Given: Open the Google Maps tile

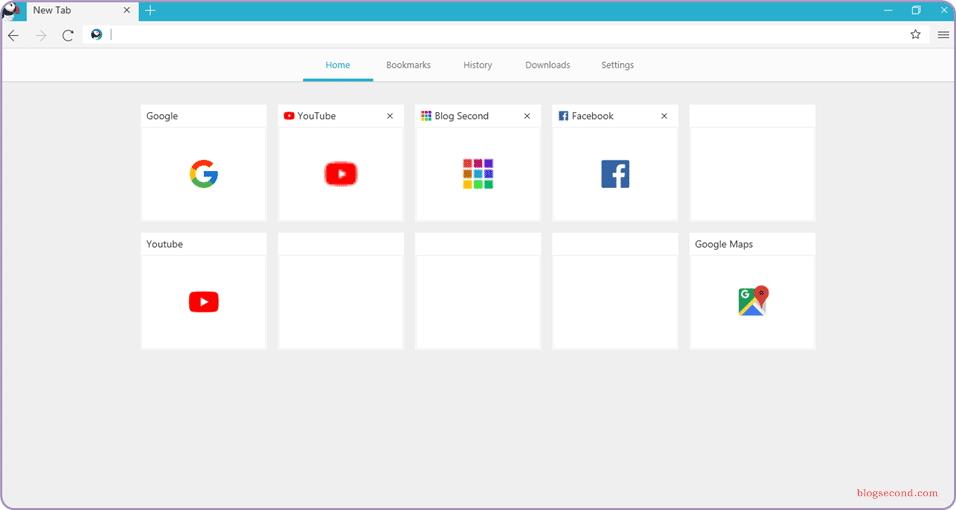Looking at the screenshot, I should click(x=752, y=290).
